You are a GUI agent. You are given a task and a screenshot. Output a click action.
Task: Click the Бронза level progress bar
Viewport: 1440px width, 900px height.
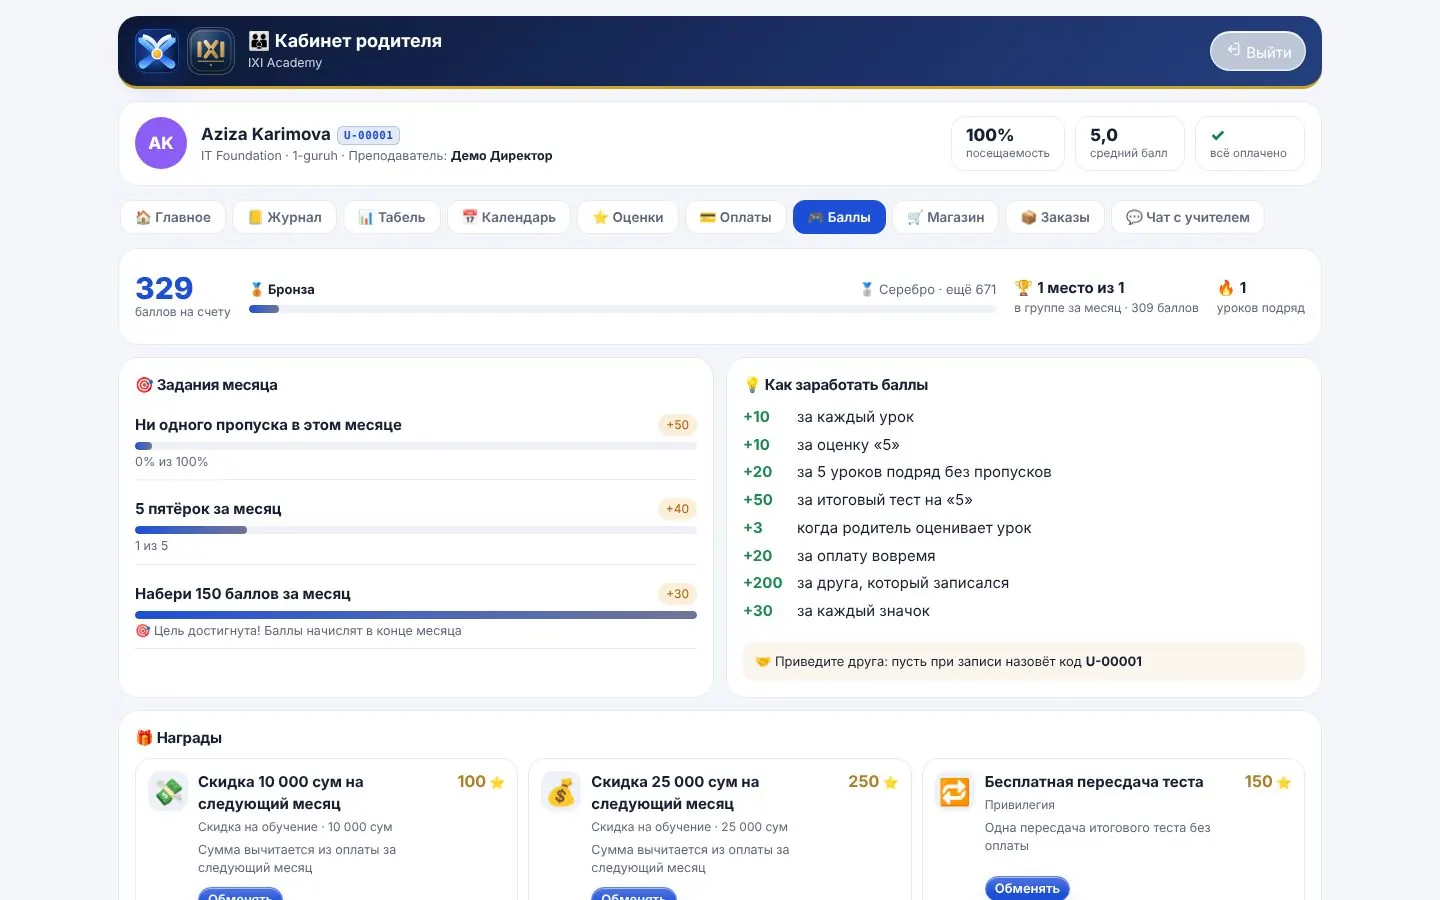623,309
